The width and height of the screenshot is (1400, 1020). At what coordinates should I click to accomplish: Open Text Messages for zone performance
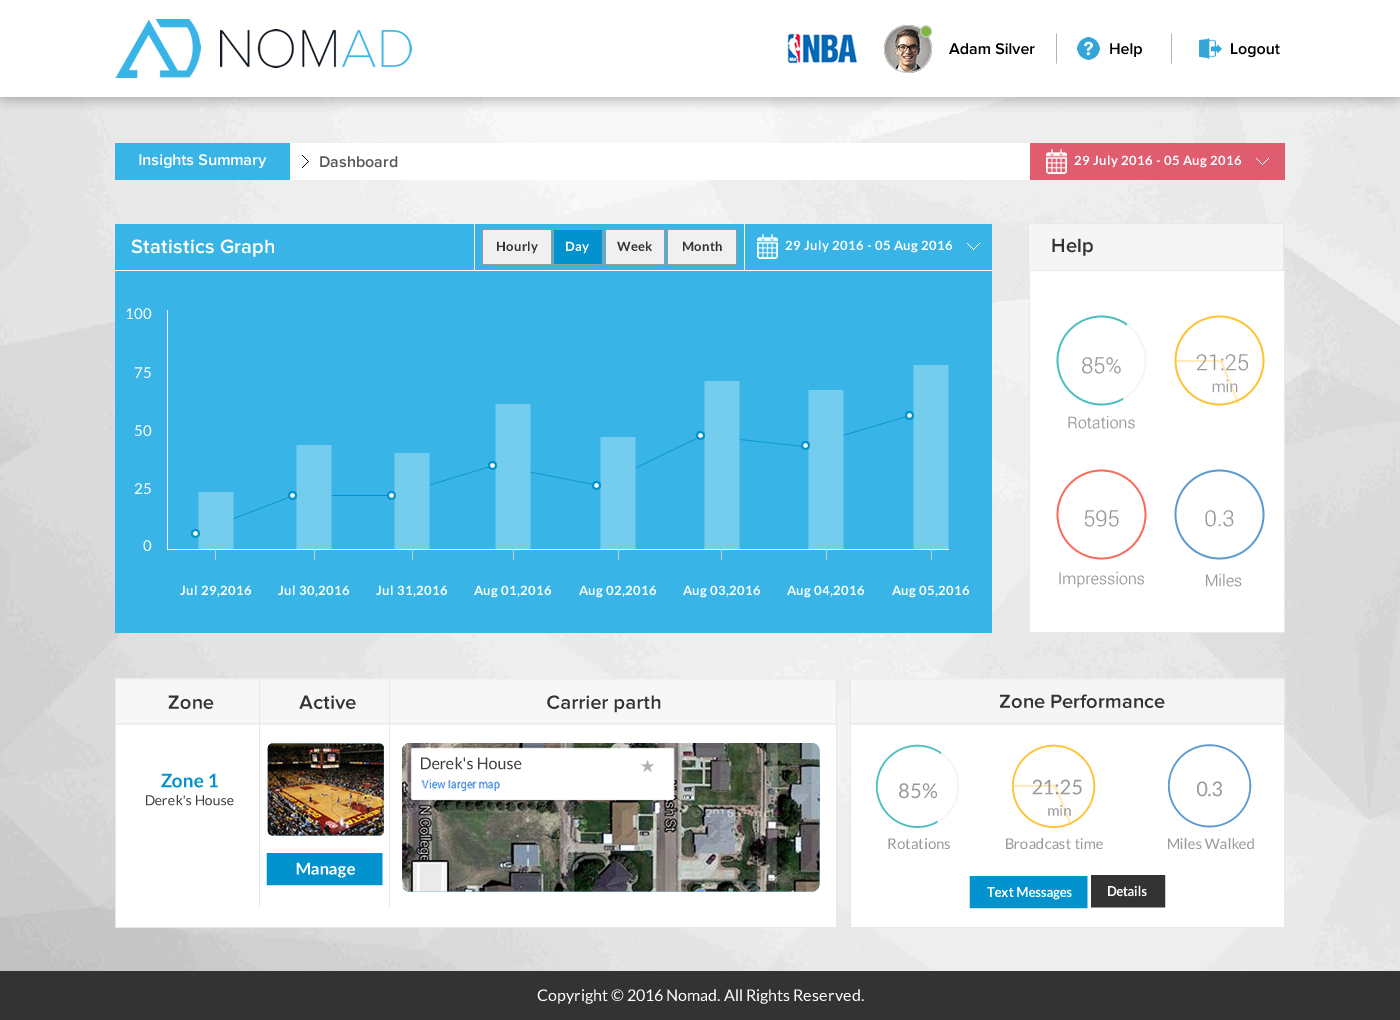pos(1029,892)
